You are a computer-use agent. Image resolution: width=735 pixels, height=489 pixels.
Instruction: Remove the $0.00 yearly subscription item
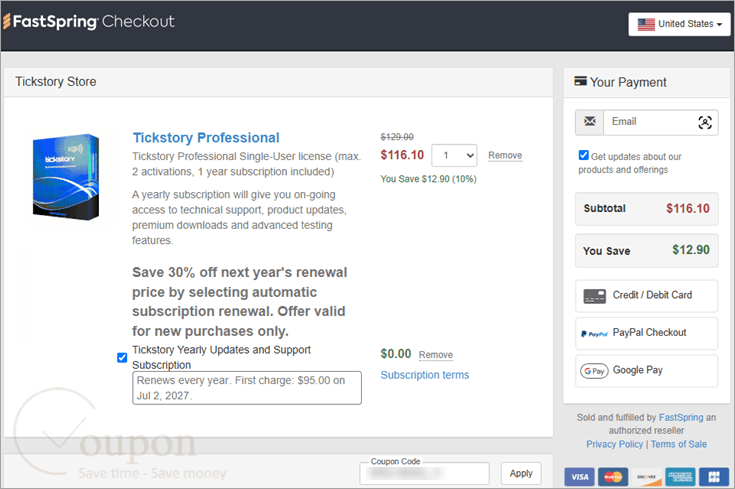click(x=435, y=355)
